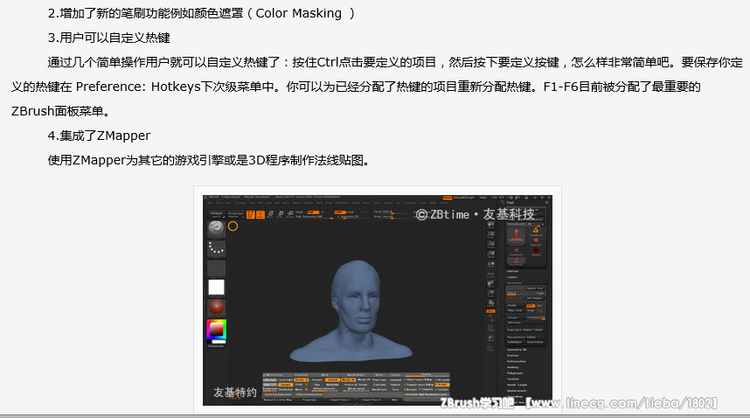Pick a color in the rainbow color picker
This screenshot has width=750, height=418.
coord(216,329)
